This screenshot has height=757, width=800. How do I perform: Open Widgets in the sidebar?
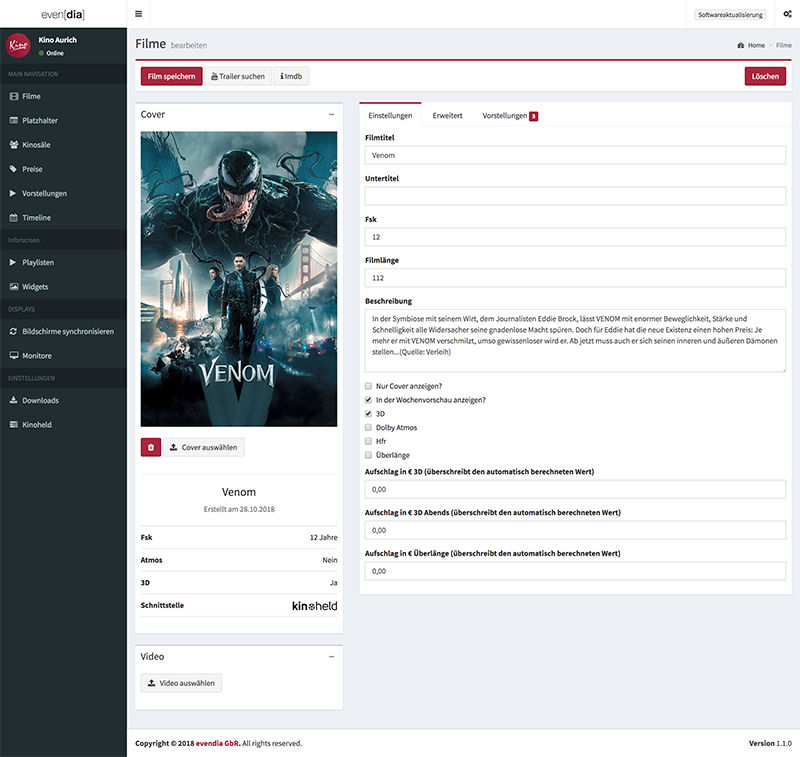click(63, 287)
